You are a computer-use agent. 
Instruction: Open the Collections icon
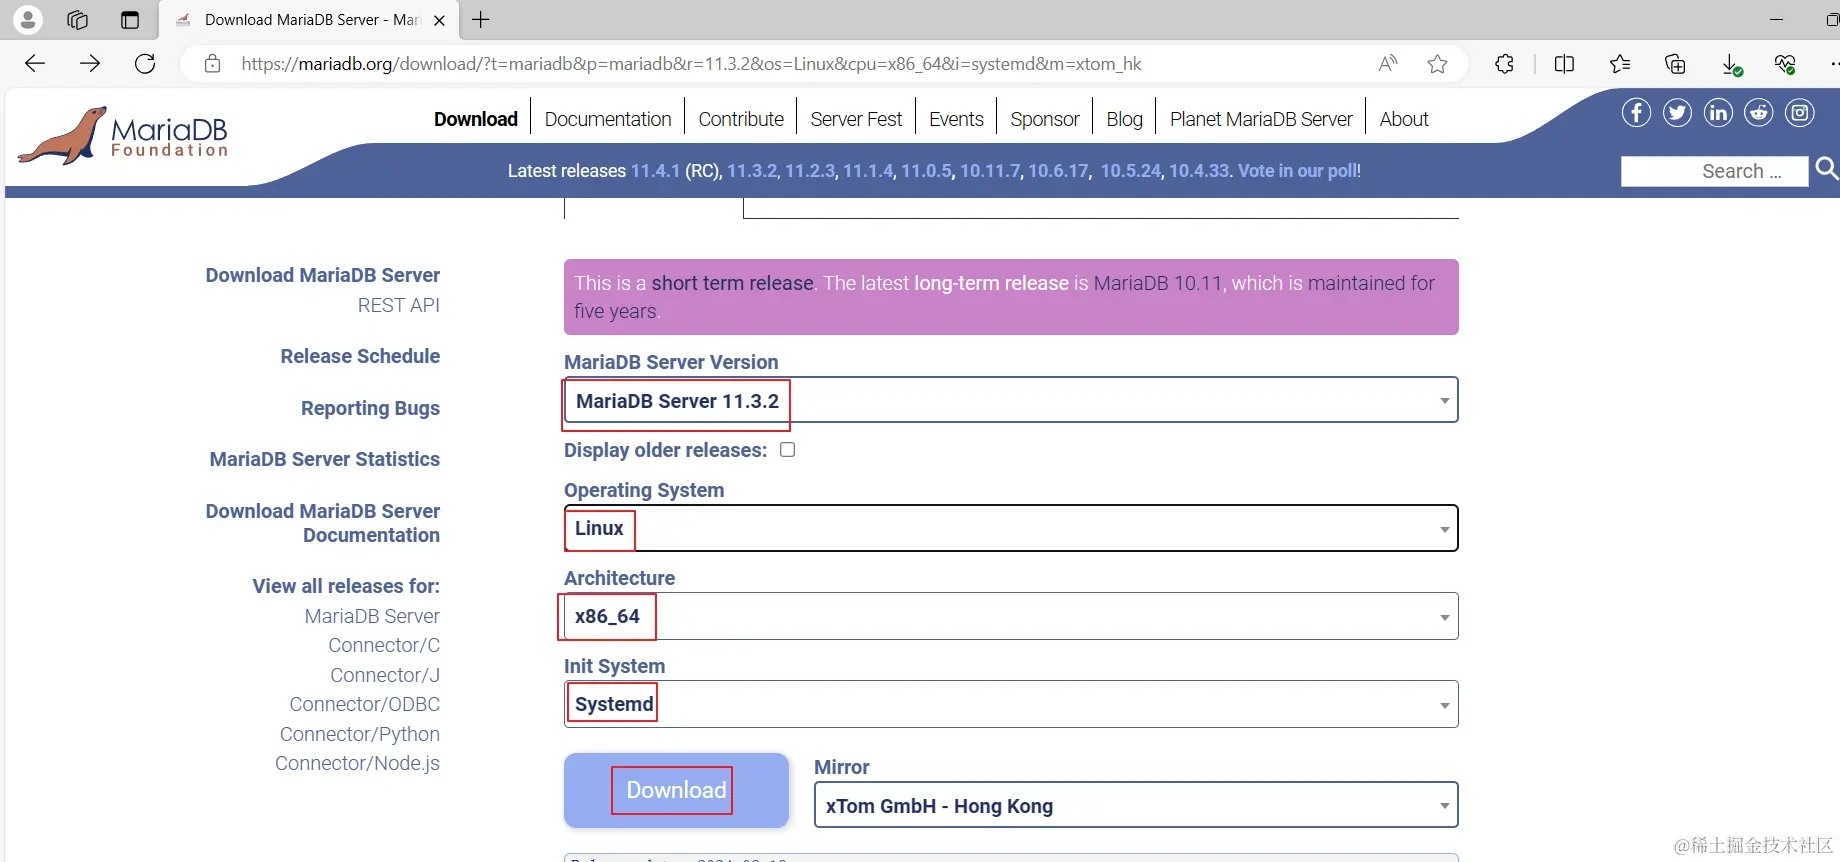1675,64
